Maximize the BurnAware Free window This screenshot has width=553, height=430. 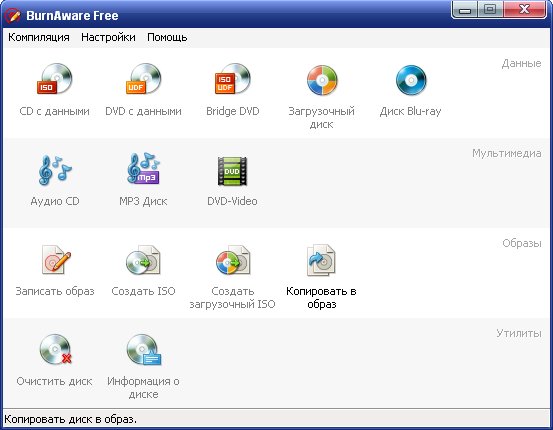click(x=490, y=10)
